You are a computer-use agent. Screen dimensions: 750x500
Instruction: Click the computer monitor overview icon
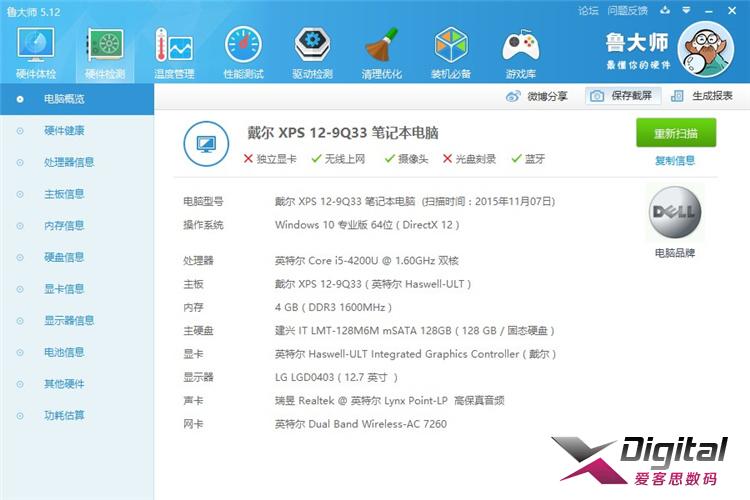(206, 144)
